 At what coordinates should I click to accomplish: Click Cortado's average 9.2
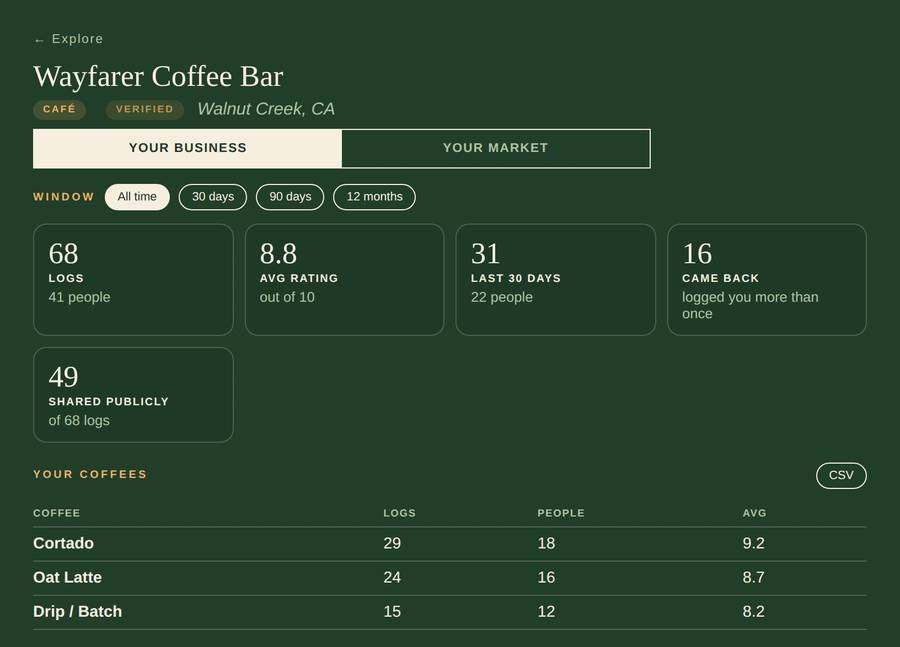click(x=754, y=543)
